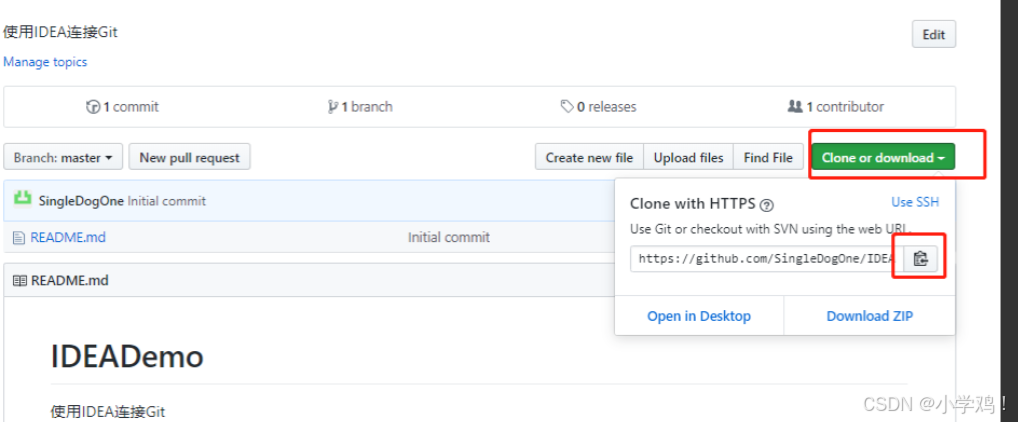This screenshot has height=422, width=1018.
Task: Open the Initial commit message next to SingleDogOne
Action: tap(167, 201)
